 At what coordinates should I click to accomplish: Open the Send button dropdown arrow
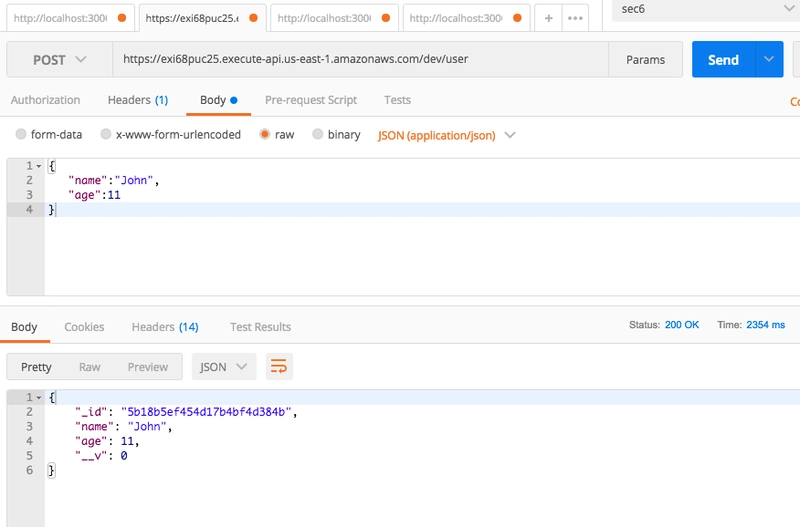coord(769,59)
